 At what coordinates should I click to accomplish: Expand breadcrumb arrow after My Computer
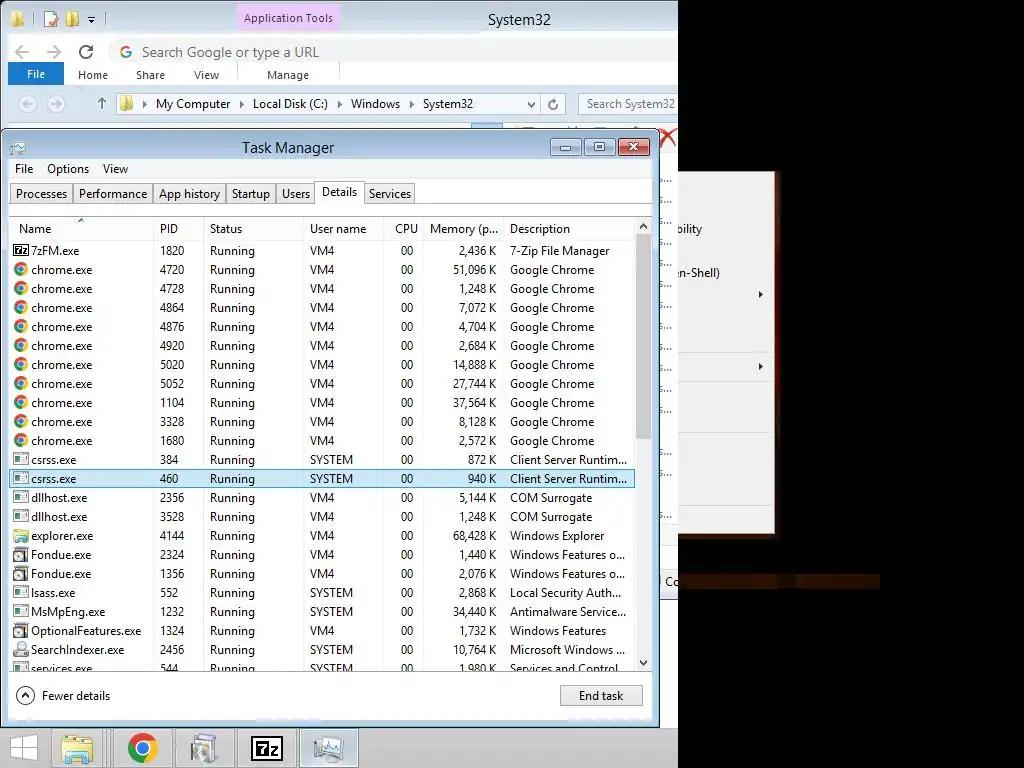[x=242, y=104]
